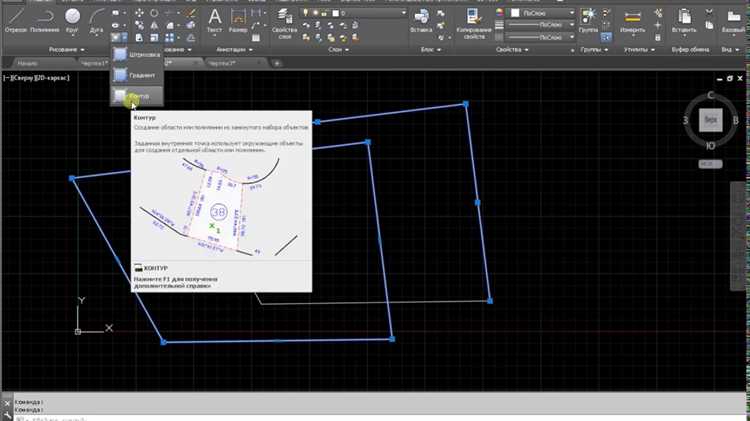Click the white color swatch in Свойства panel
This screenshot has height=421, width=750.
(515, 13)
